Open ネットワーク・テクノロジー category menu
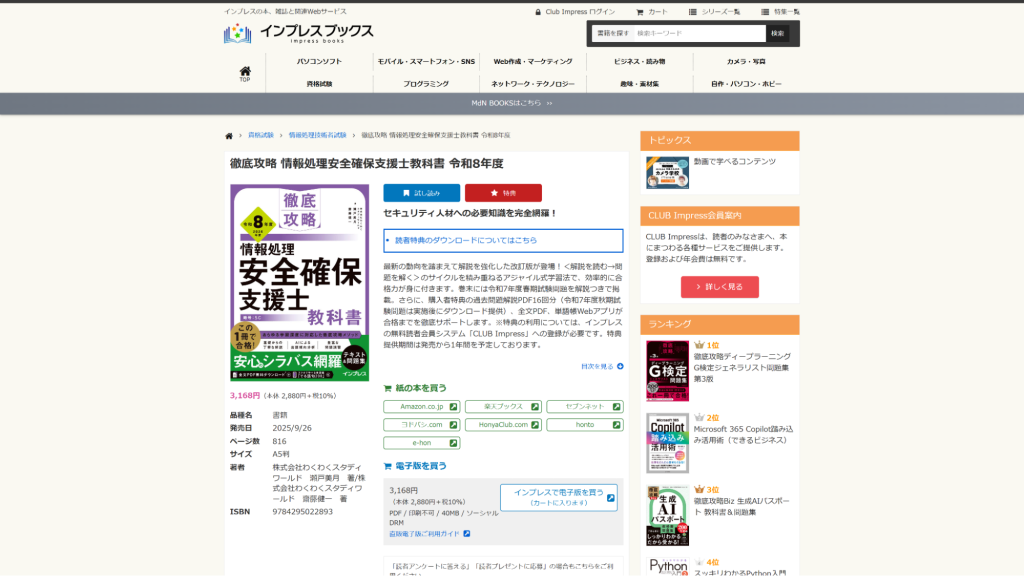 [x=533, y=84]
